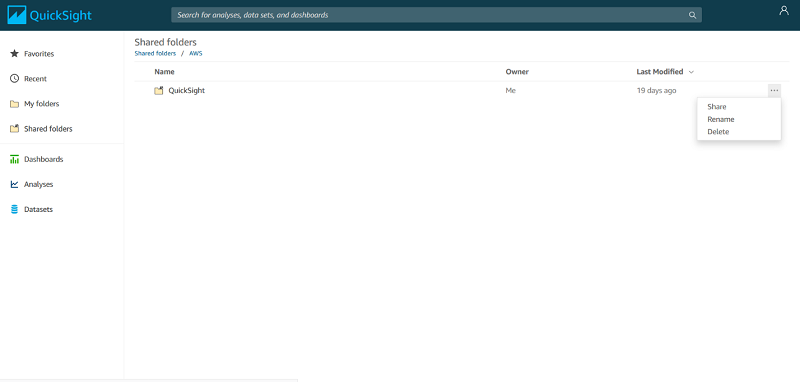Screen dimensions: 800x382
Task: Click the Recent clock icon
Action: pyautogui.click(x=14, y=79)
